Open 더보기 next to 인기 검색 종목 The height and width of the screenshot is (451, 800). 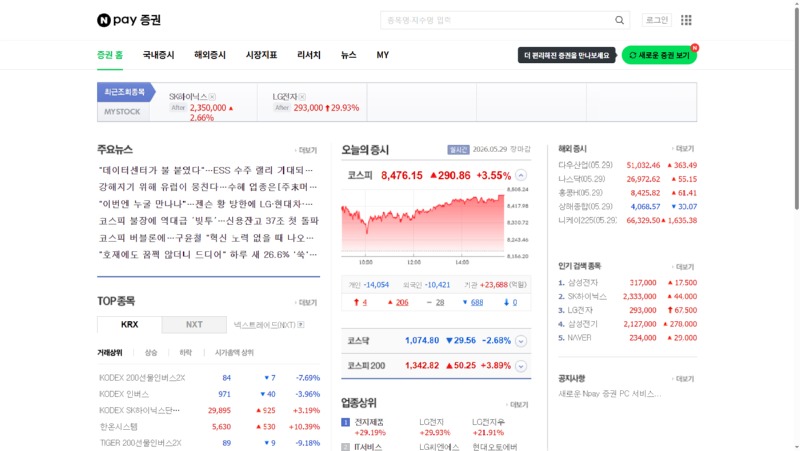[x=683, y=267]
